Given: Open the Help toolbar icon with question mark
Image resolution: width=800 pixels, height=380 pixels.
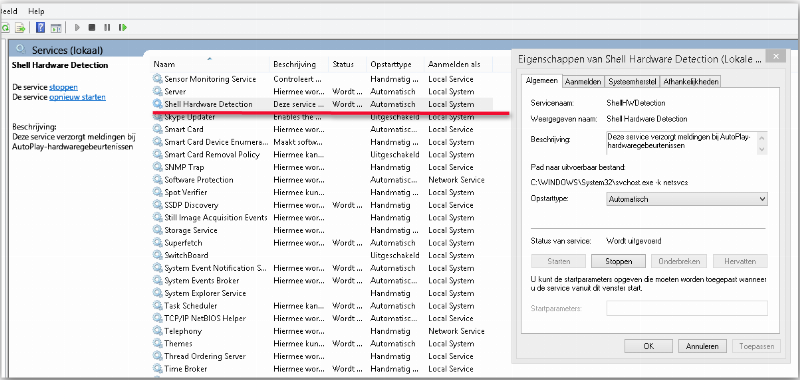Looking at the screenshot, I should pos(40,28).
